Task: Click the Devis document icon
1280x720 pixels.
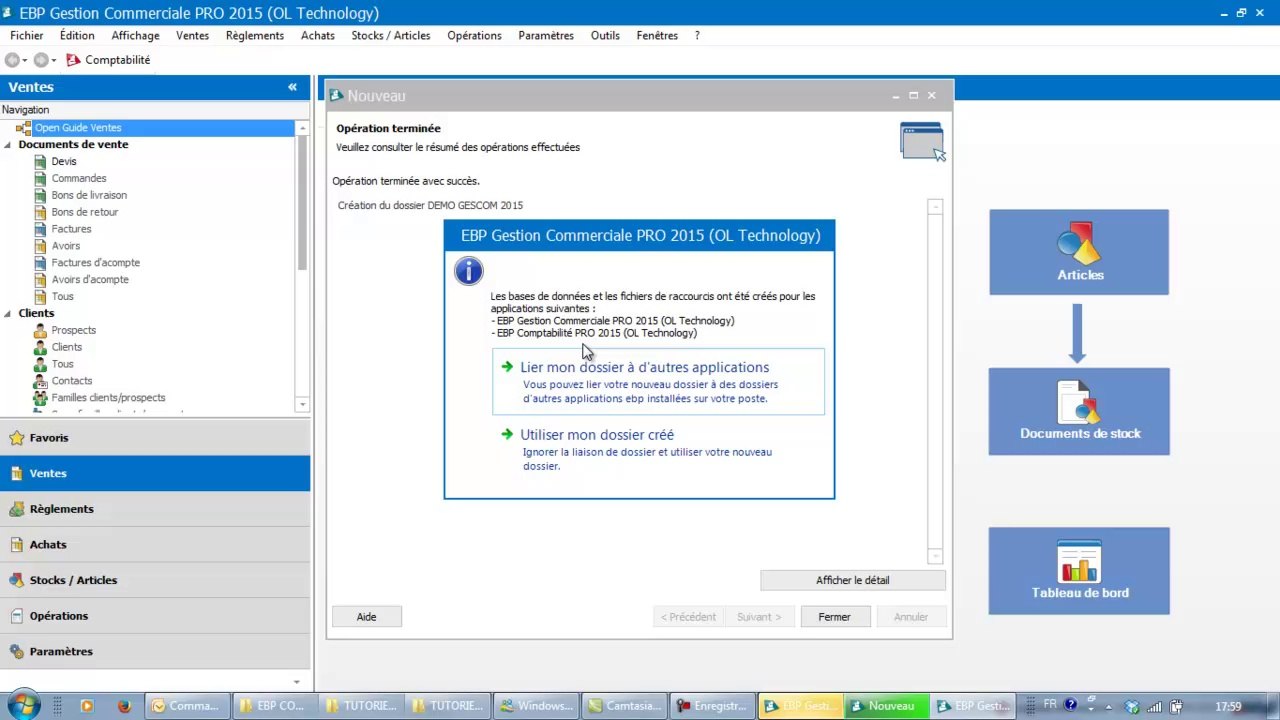Action: click(x=40, y=161)
